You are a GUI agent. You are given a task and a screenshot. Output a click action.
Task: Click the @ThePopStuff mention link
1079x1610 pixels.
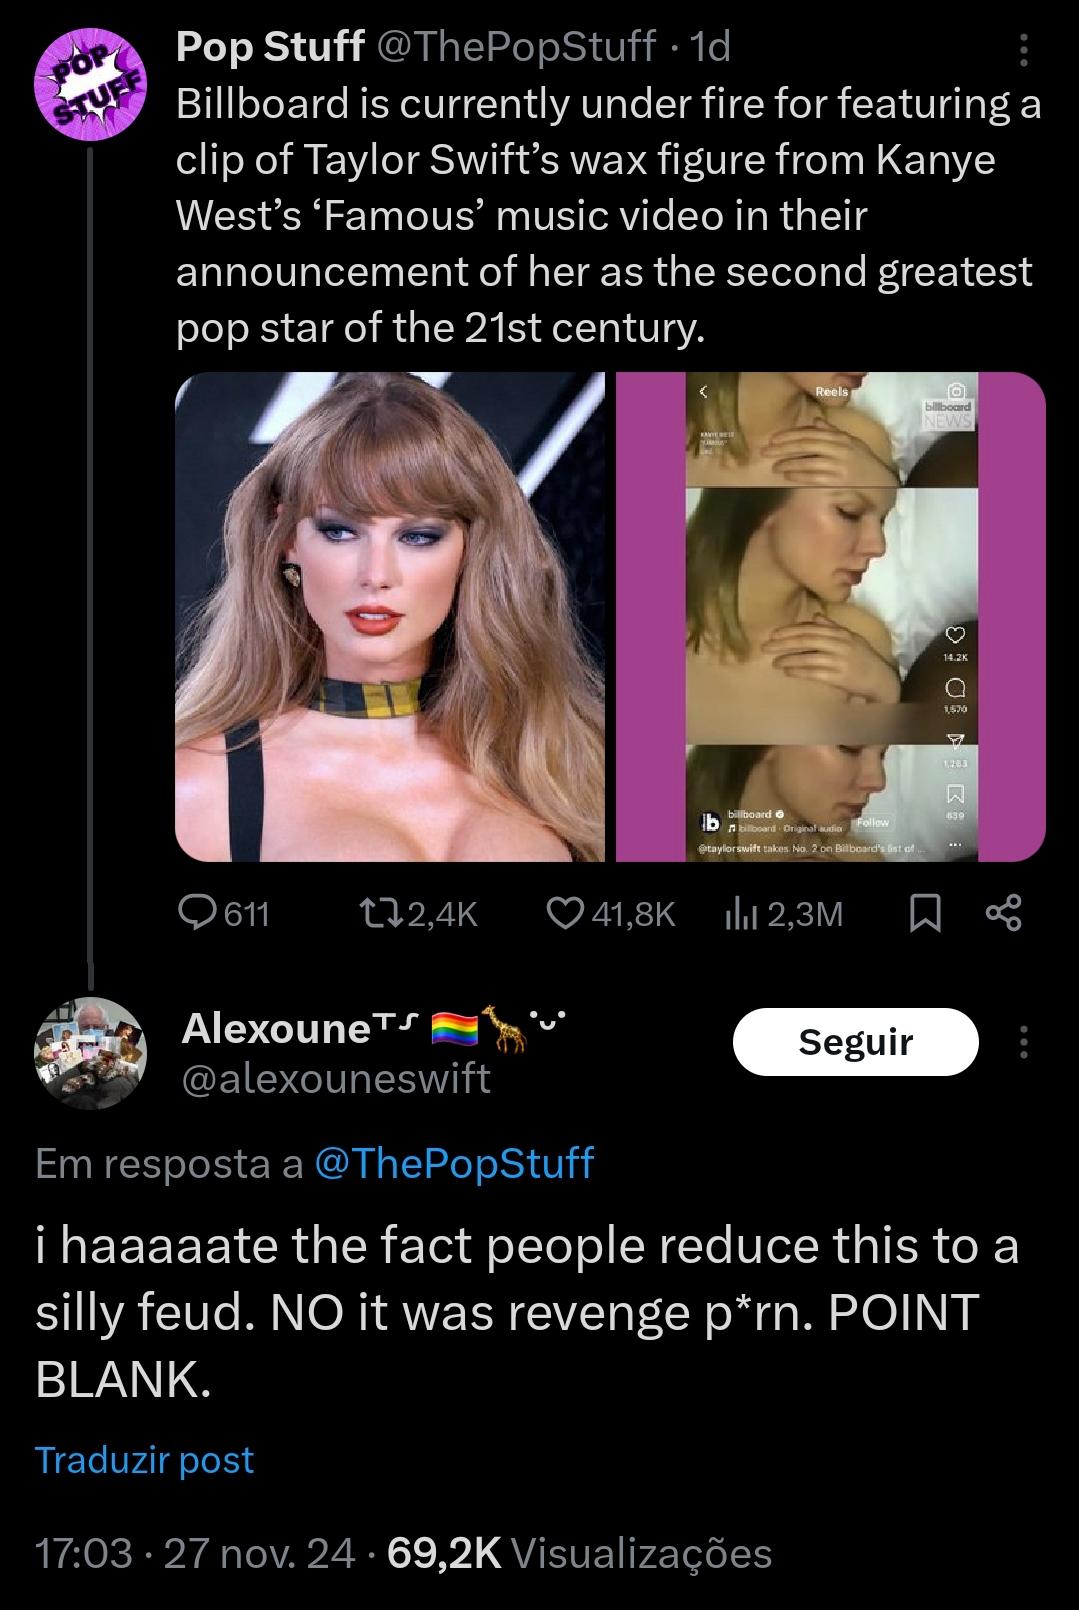coord(454,1163)
